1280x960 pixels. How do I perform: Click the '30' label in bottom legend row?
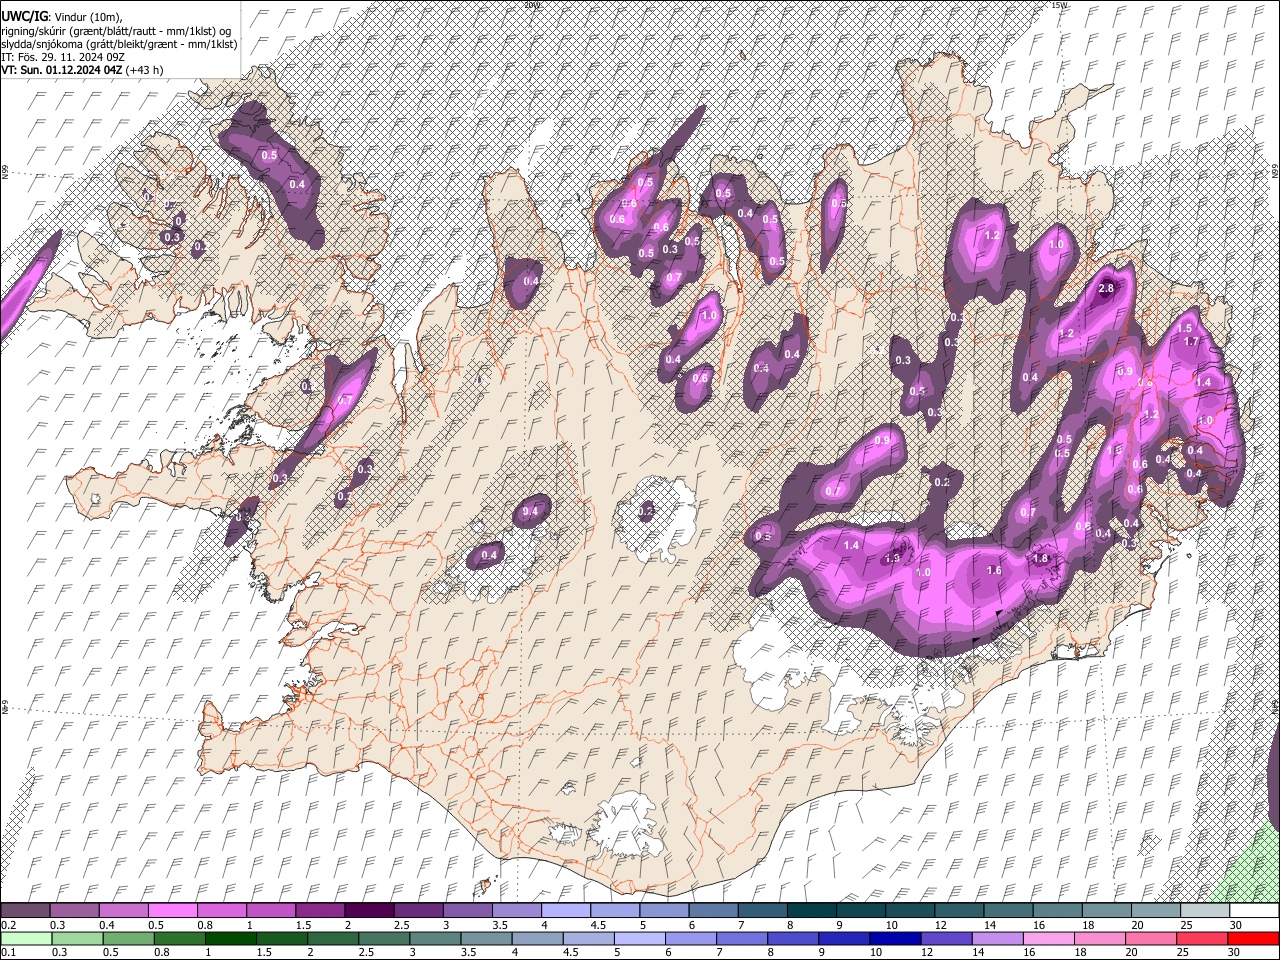coord(1234,952)
